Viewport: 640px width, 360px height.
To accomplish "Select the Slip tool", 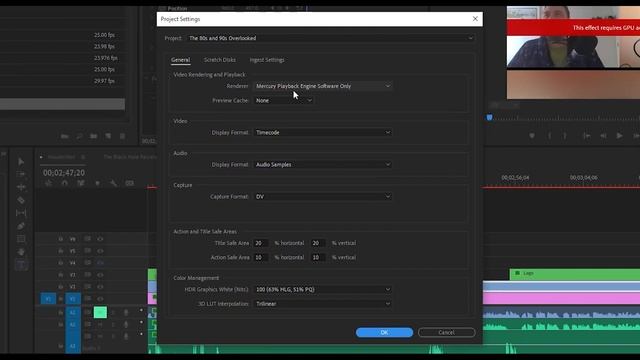I will pyautogui.click(x=21, y=213).
